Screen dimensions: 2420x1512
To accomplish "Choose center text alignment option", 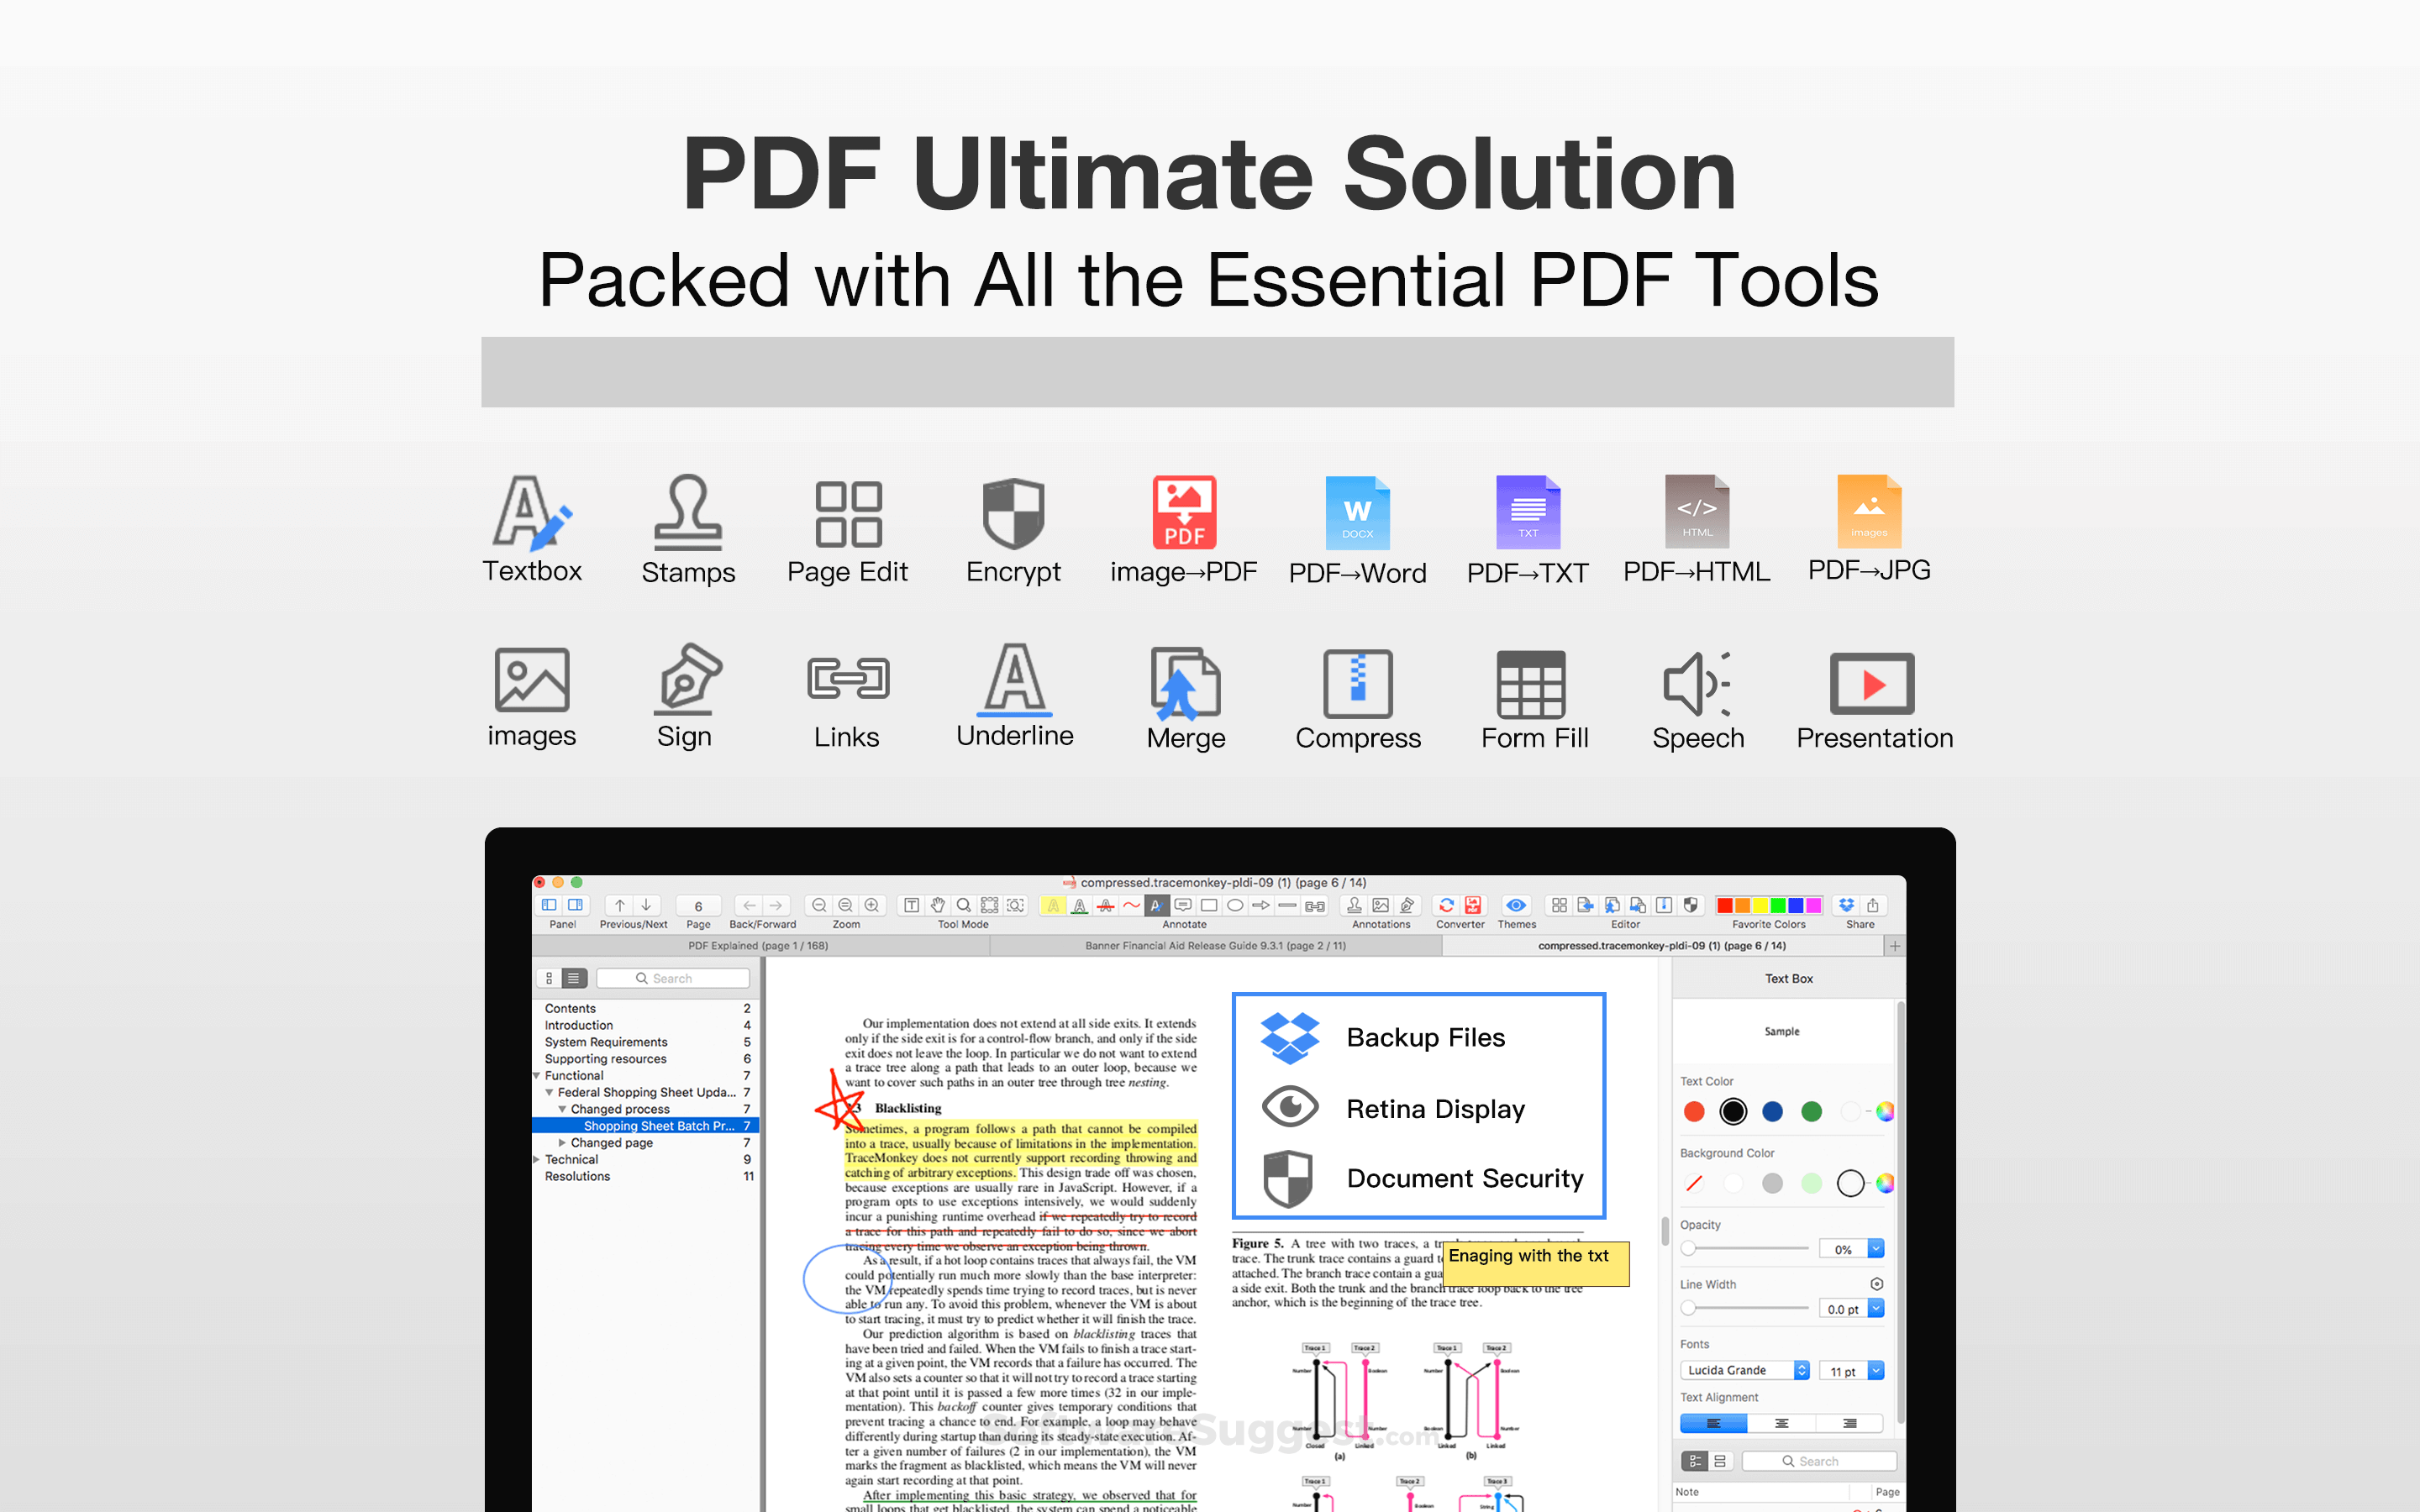I will point(1781,1423).
